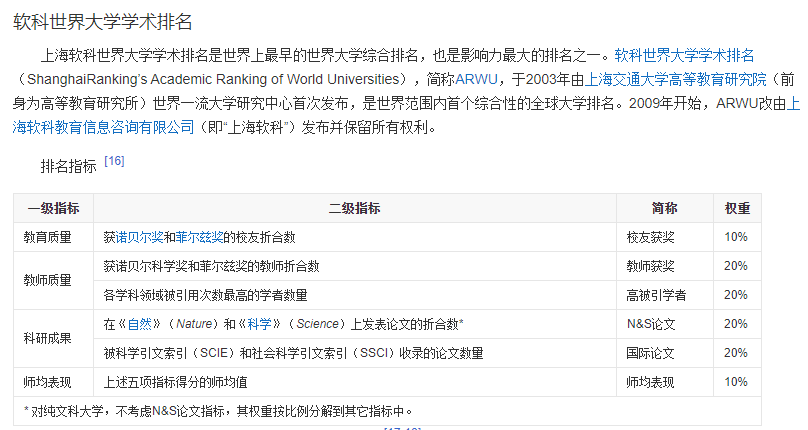Follow the 自然 journal link
Image resolution: width=808 pixels, height=430 pixels.
(x=139, y=324)
